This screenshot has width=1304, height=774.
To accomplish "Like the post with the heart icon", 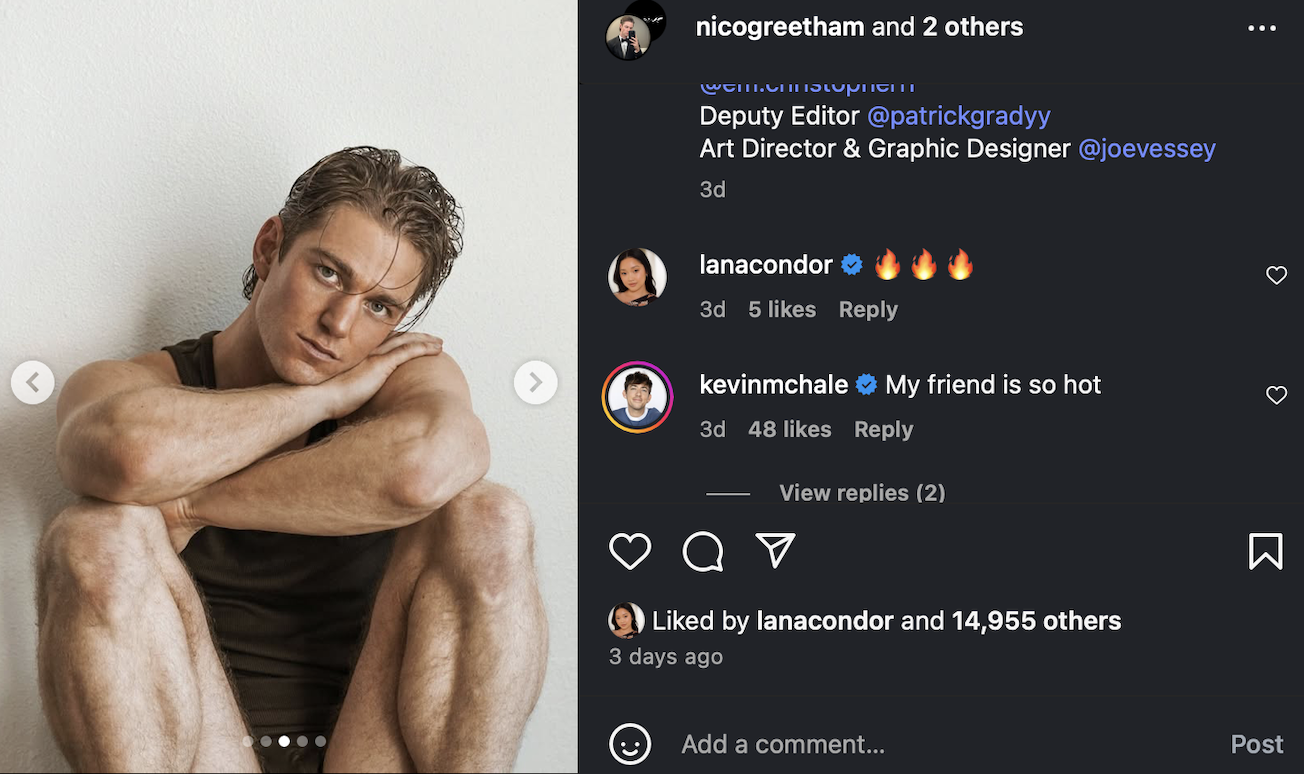I will 630,551.
